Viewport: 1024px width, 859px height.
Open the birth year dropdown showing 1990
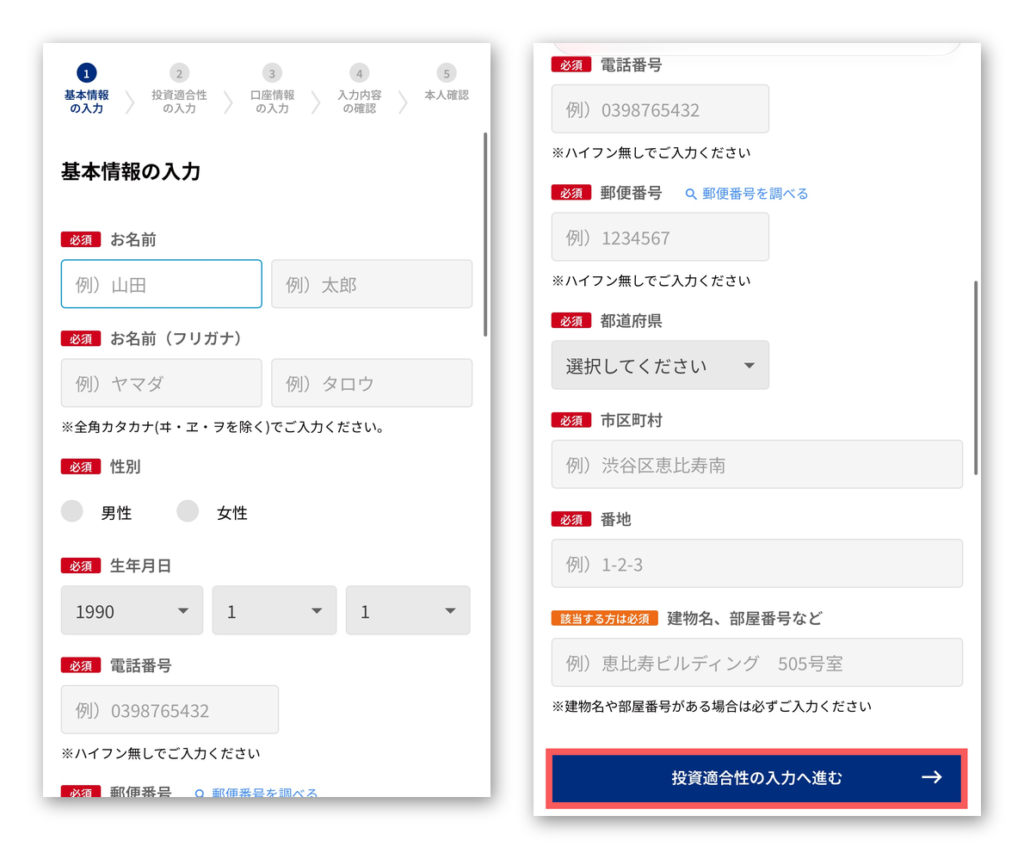132,611
